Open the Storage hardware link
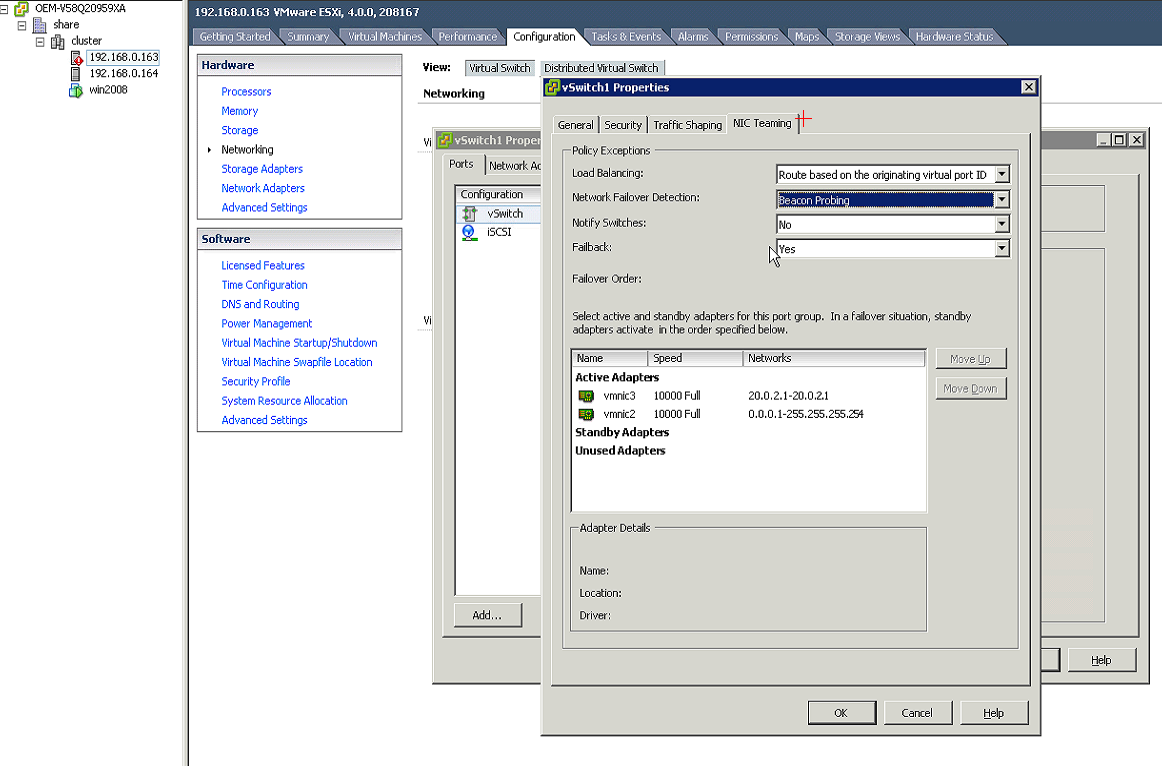Image resolution: width=1162 pixels, height=766 pixels. (x=239, y=130)
